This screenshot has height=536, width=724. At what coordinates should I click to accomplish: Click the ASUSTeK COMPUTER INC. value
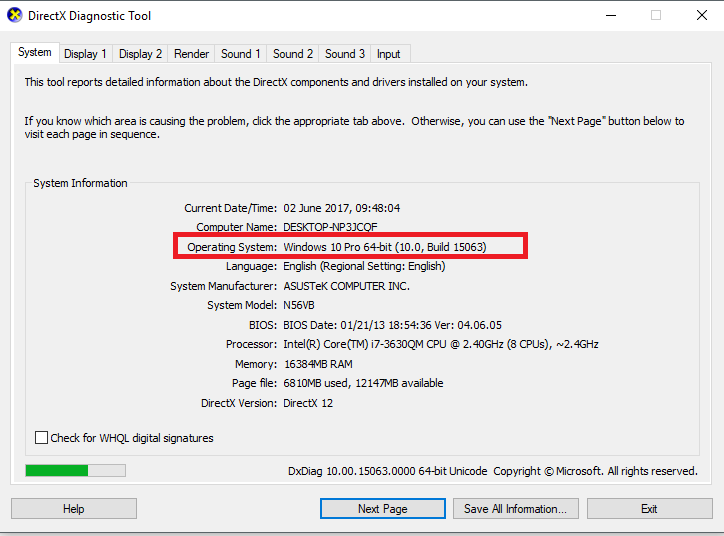(x=346, y=286)
